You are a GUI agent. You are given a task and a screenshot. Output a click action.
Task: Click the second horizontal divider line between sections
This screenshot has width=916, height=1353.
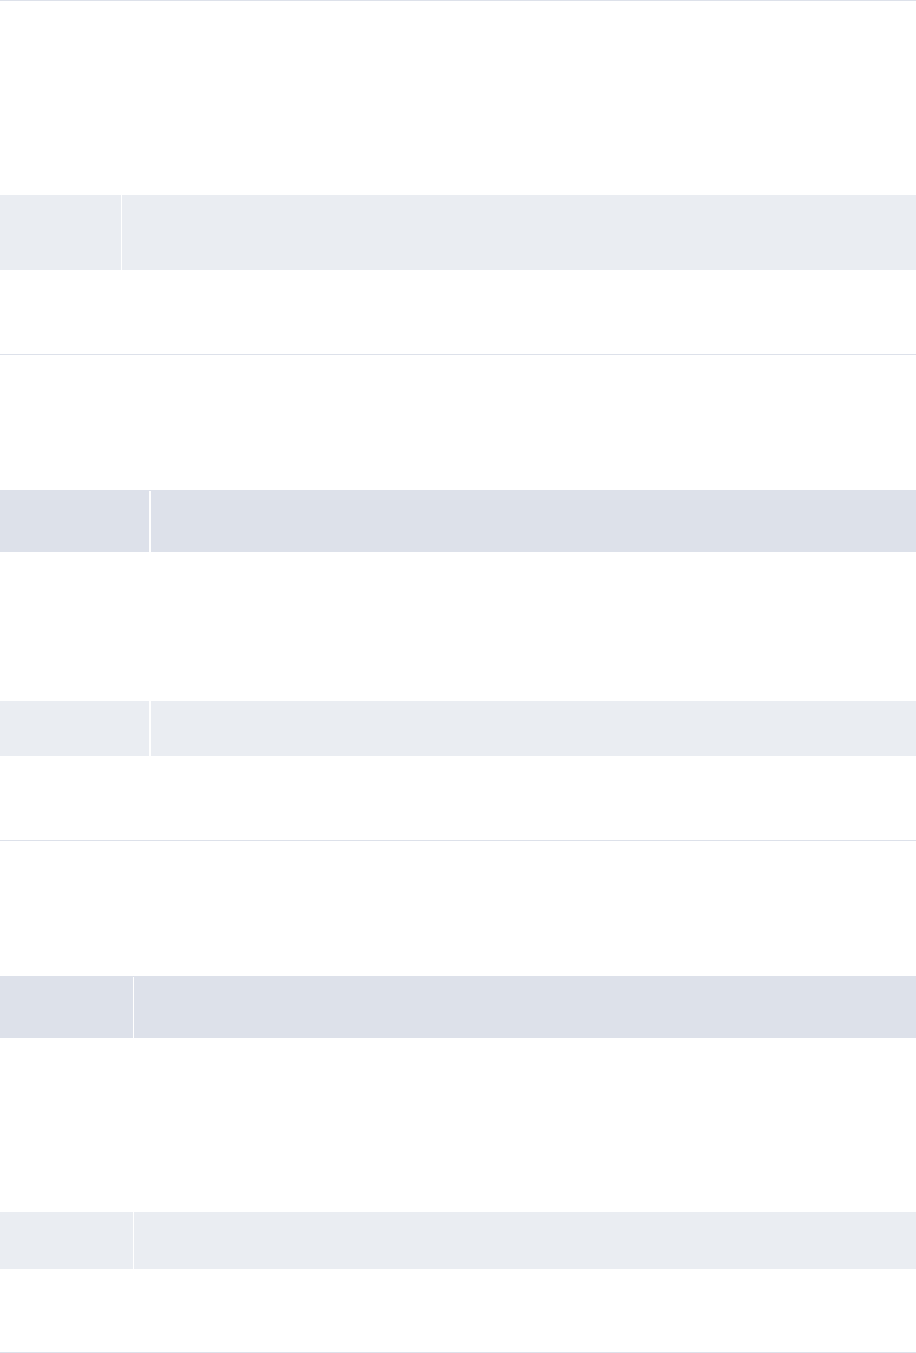tap(458, 840)
